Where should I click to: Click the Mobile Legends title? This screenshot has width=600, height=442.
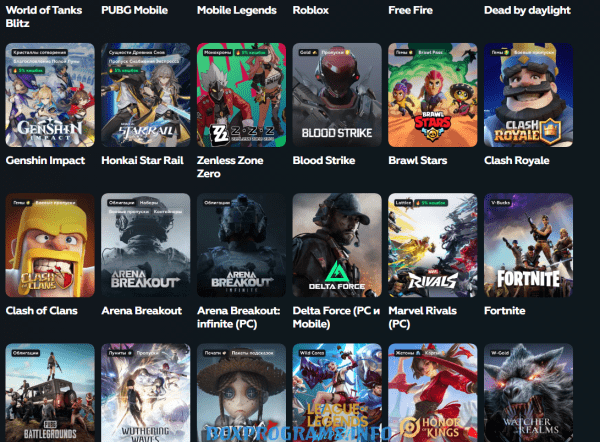tap(236, 10)
